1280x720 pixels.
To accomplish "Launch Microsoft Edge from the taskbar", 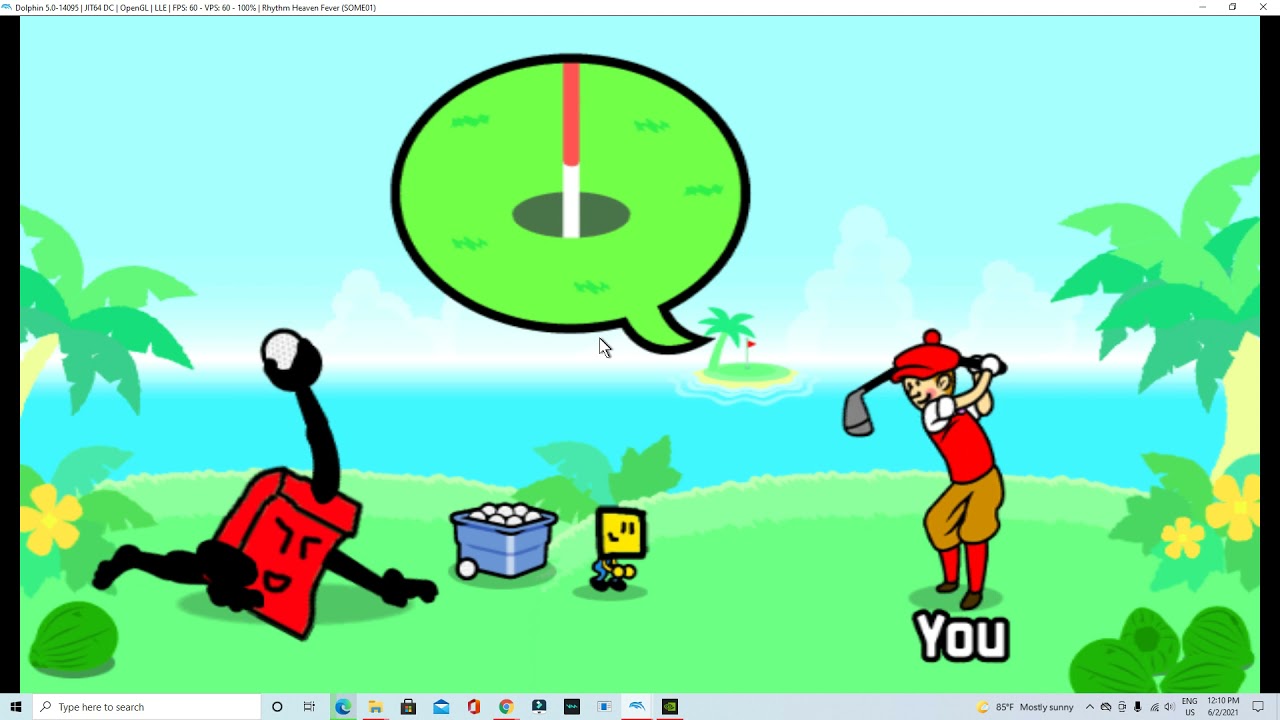I will (x=343, y=707).
